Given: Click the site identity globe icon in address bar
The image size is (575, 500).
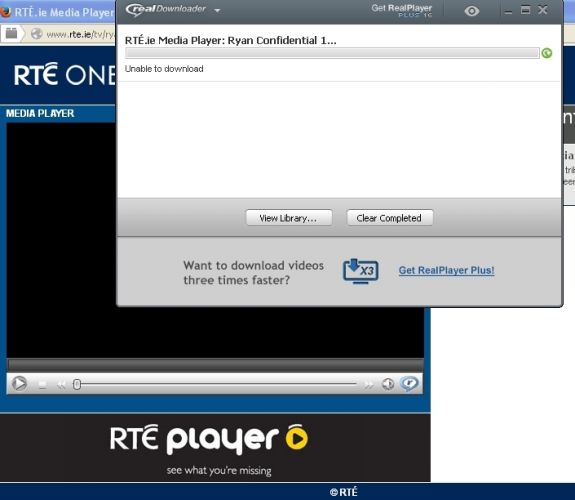Looking at the screenshot, I should [x=36, y=34].
